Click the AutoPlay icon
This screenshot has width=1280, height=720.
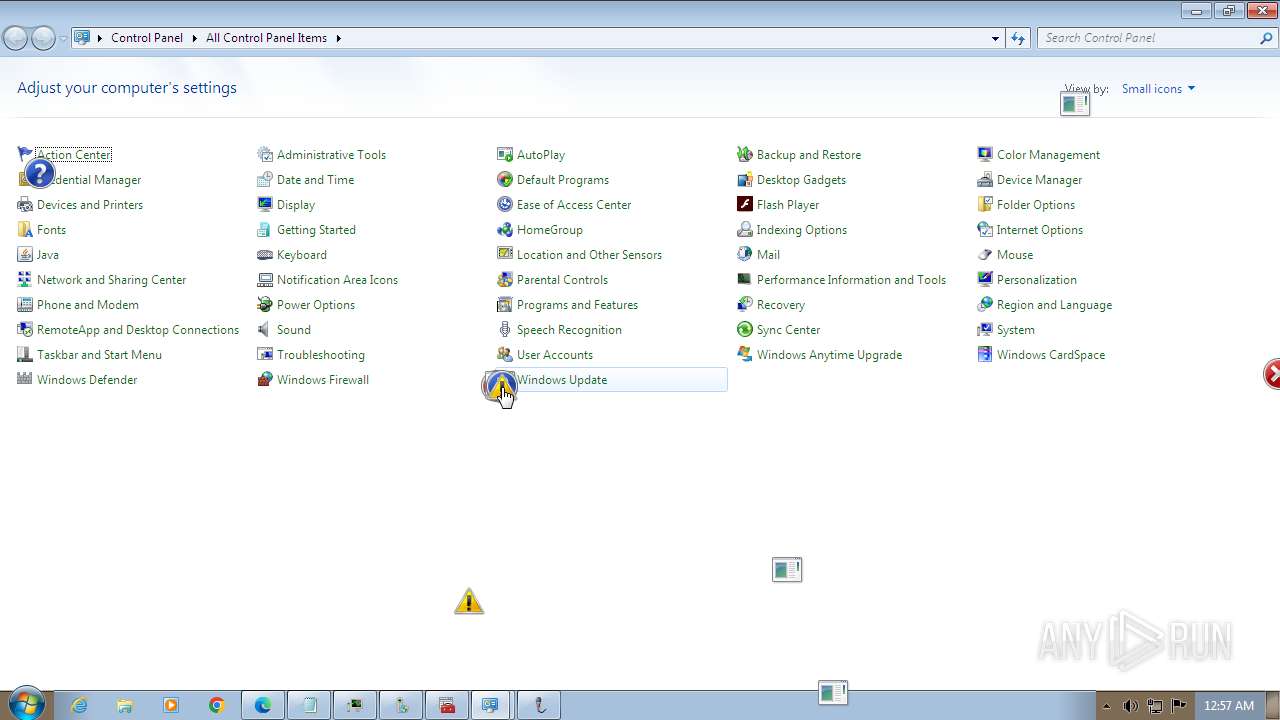click(505, 155)
